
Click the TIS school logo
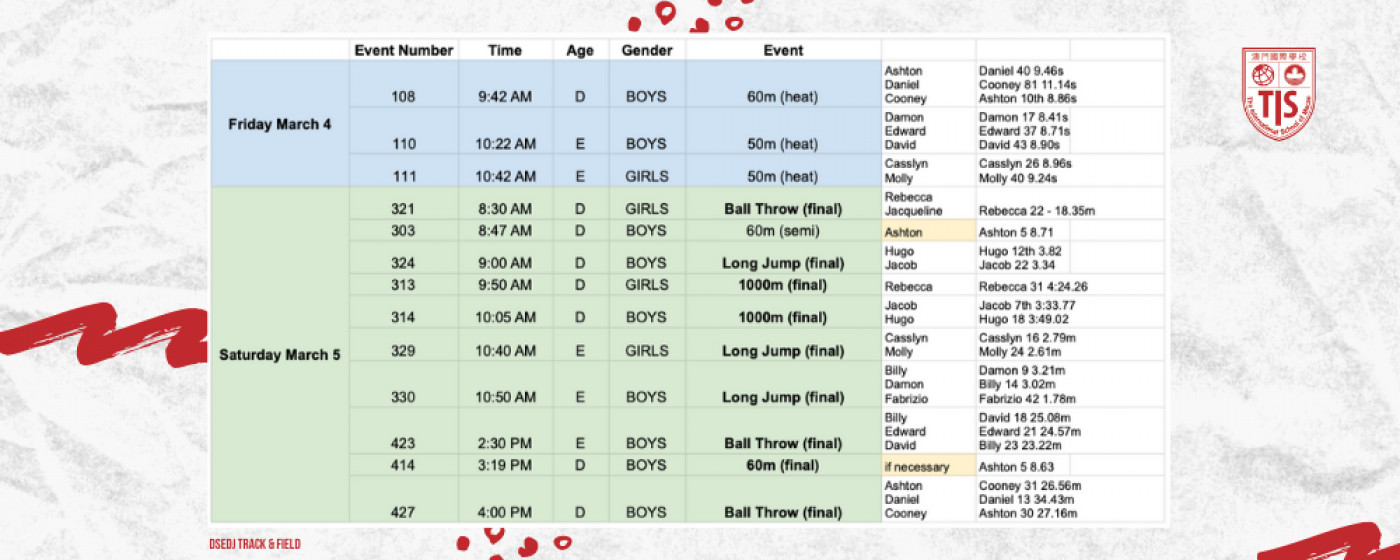(x=1277, y=93)
